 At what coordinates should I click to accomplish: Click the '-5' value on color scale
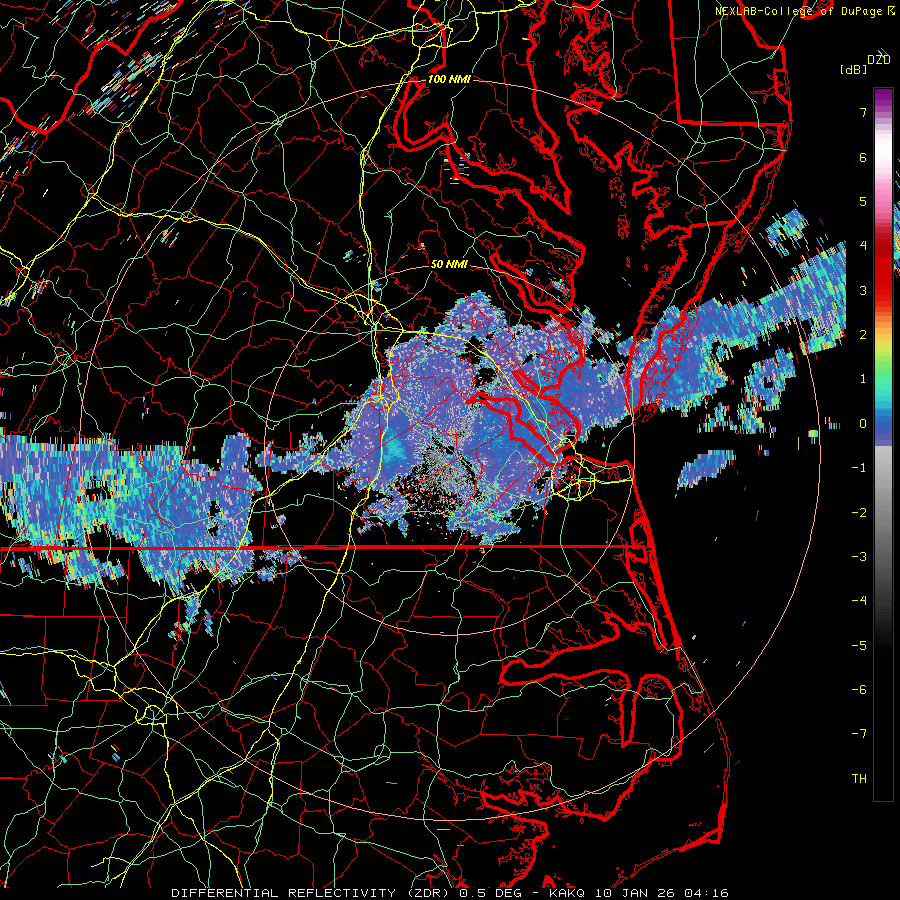859,646
